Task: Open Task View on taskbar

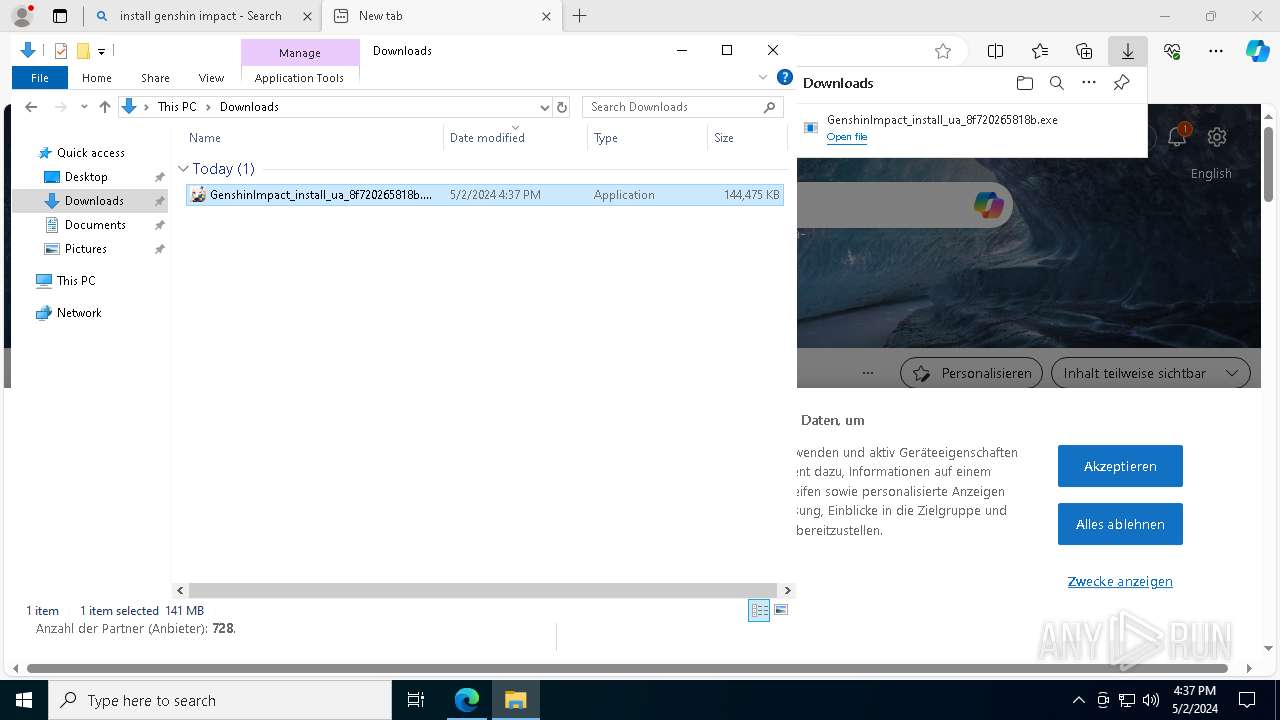Action: click(x=416, y=700)
